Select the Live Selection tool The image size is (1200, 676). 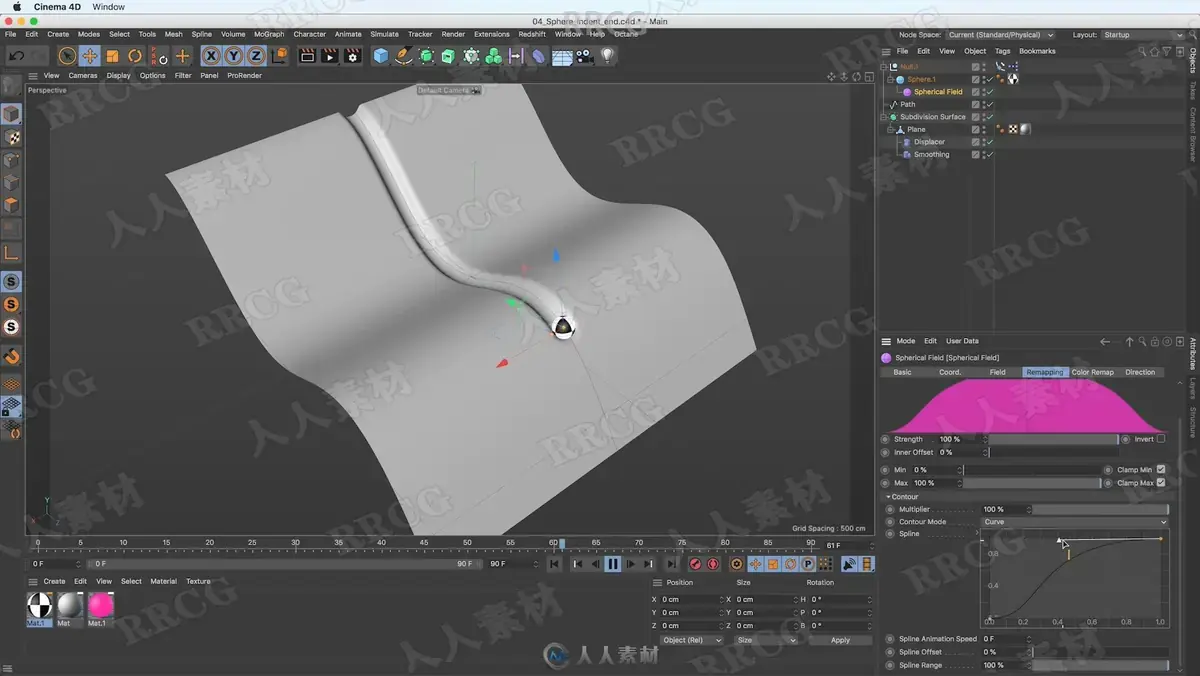pyautogui.click(x=67, y=56)
